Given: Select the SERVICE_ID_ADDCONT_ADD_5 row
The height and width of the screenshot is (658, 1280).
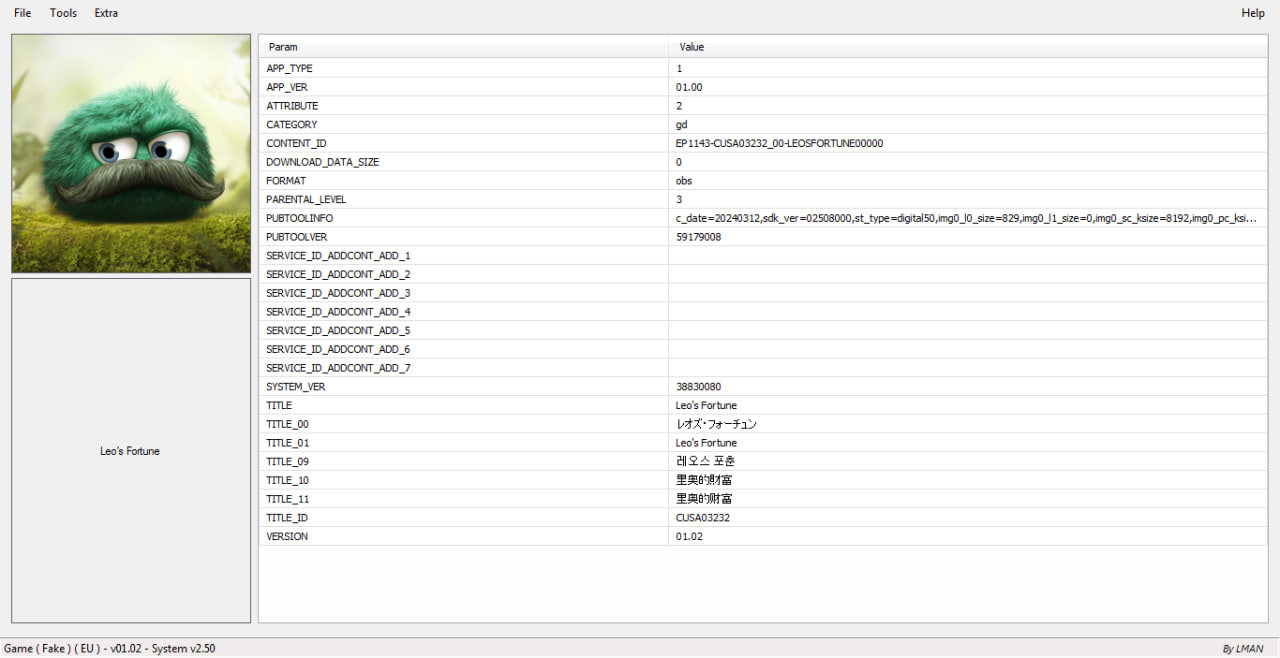Looking at the screenshot, I should [763, 331].
